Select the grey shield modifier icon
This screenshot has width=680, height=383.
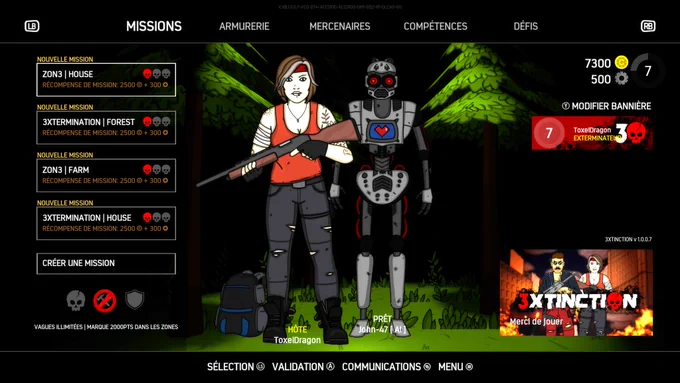(x=134, y=300)
